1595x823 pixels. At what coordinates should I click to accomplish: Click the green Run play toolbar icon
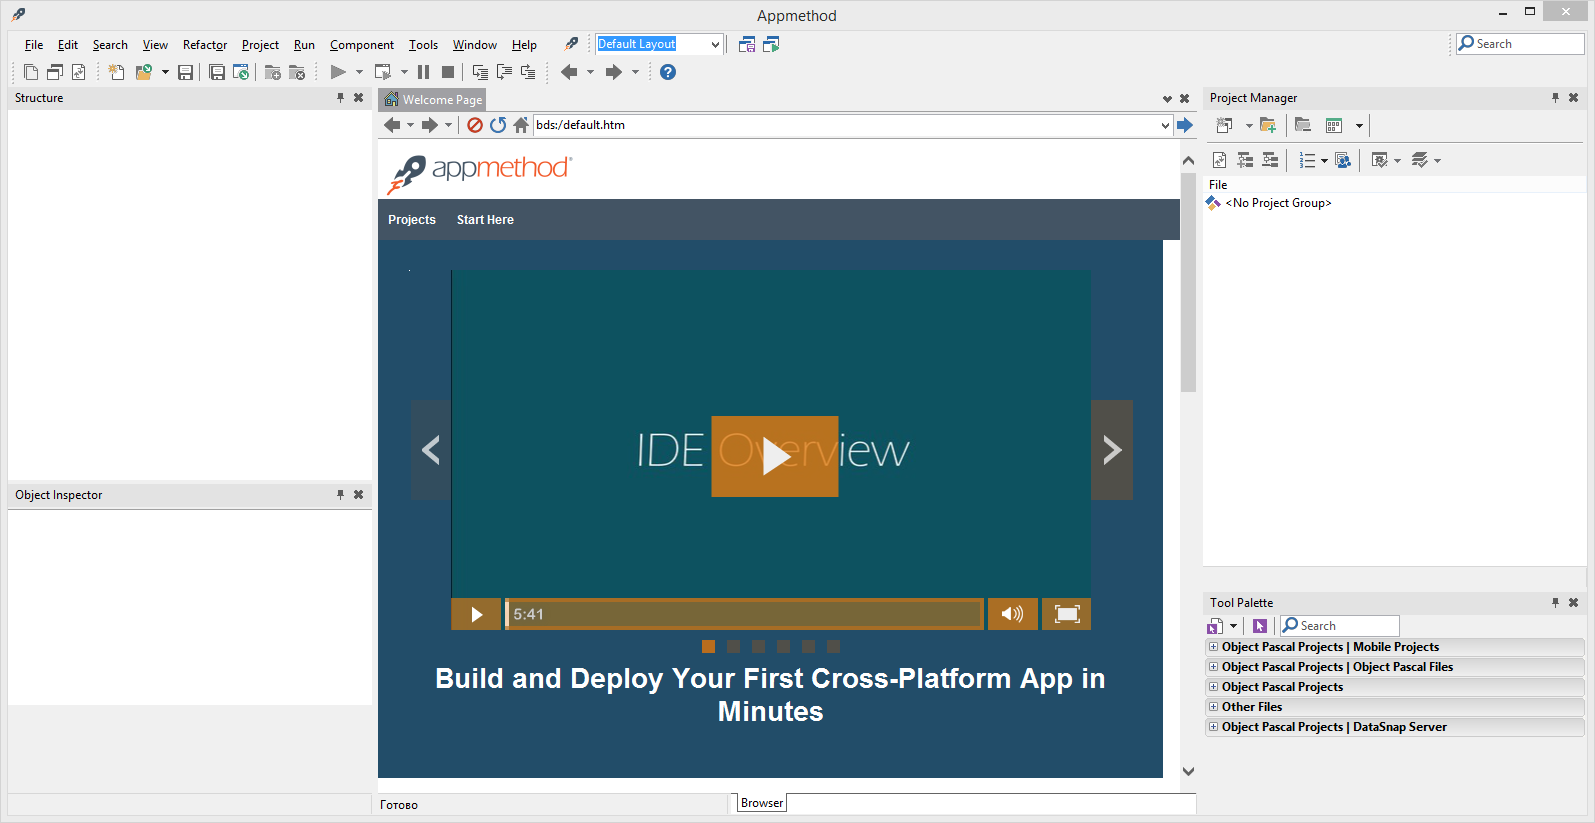[338, 72]
